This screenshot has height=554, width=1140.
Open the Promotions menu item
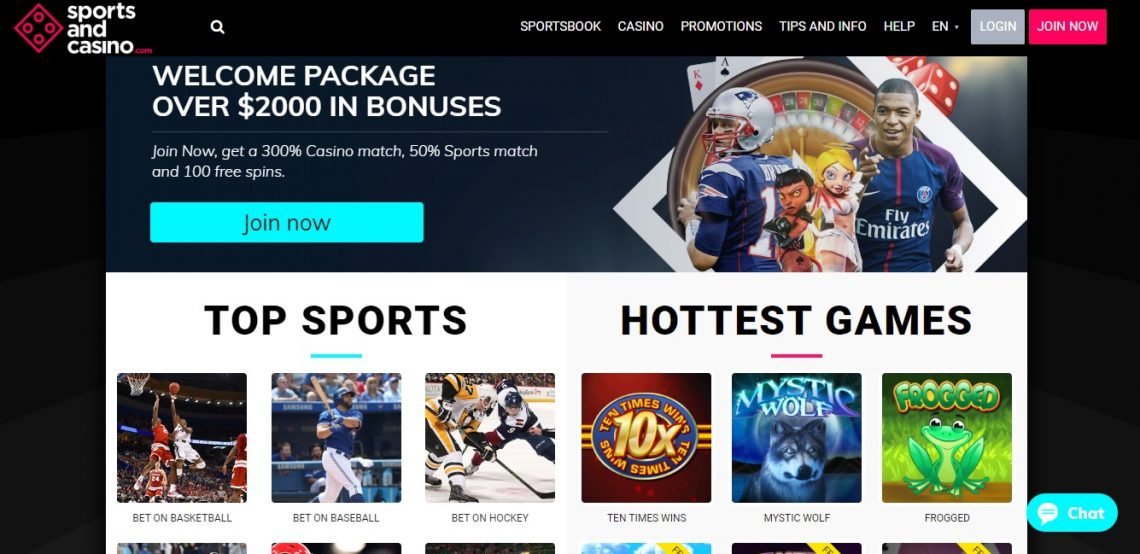[x=721, y=26]
